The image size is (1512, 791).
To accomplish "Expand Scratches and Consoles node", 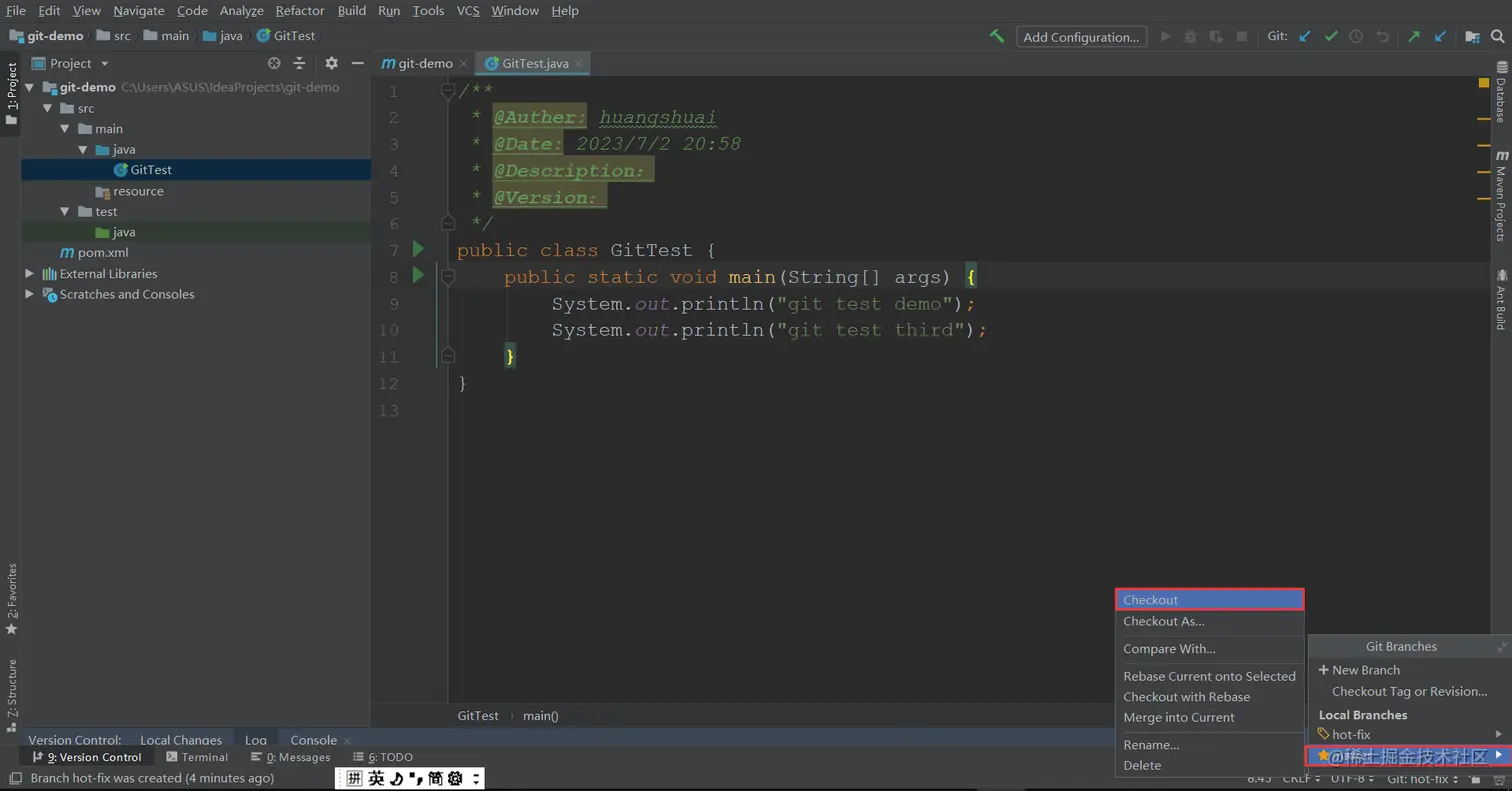I will (30, 294).
